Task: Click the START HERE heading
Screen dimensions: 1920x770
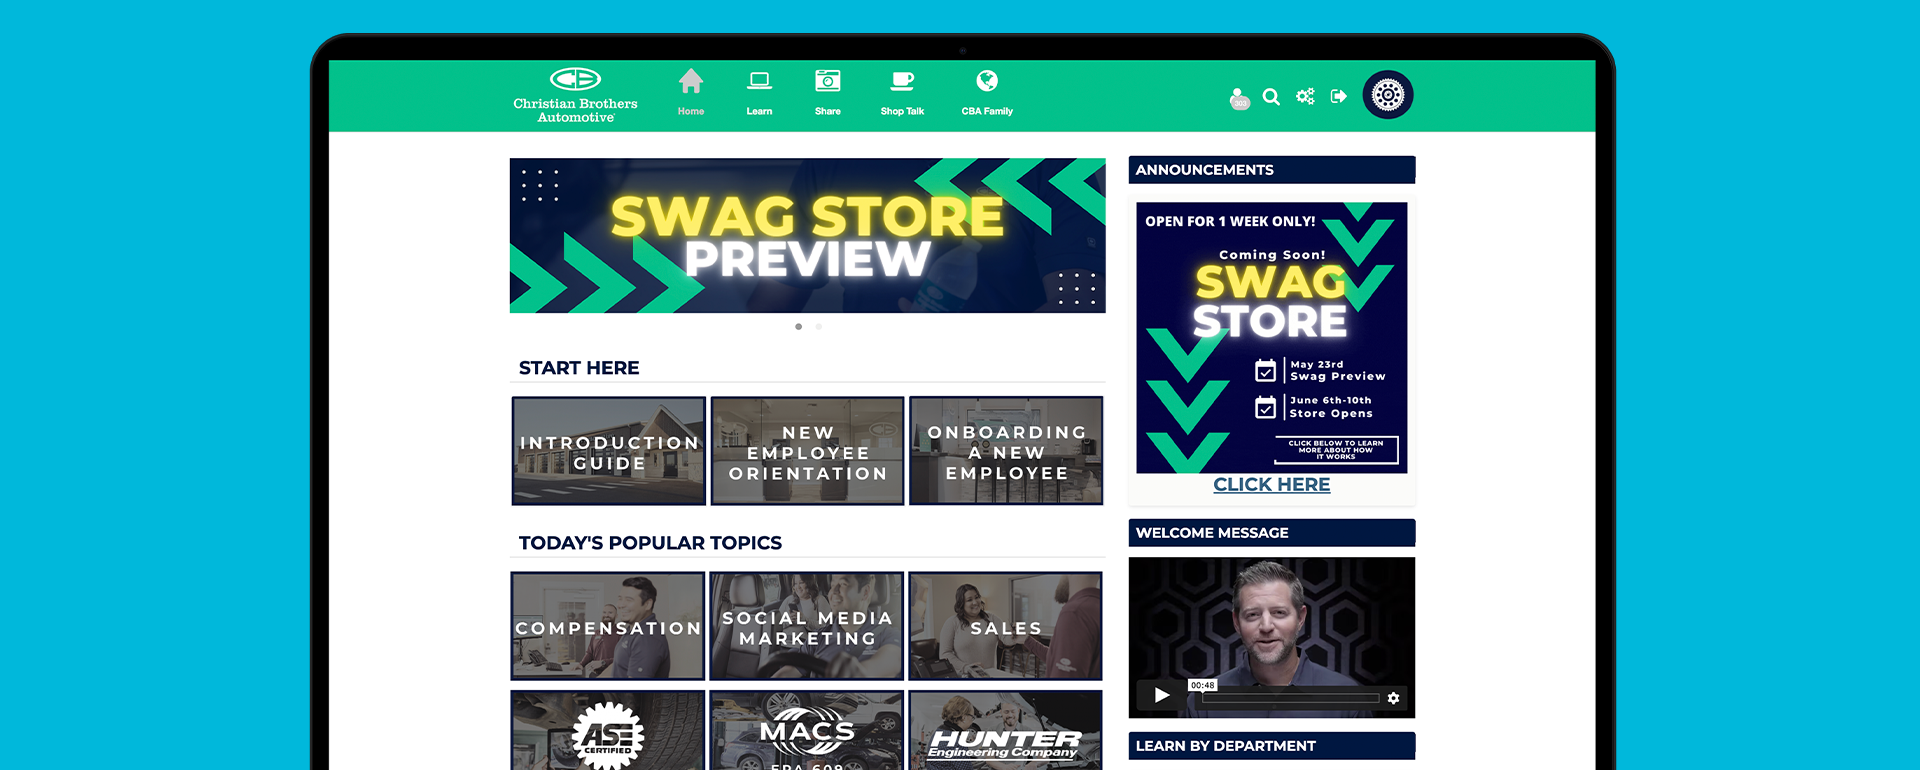Action: point(579,368)
